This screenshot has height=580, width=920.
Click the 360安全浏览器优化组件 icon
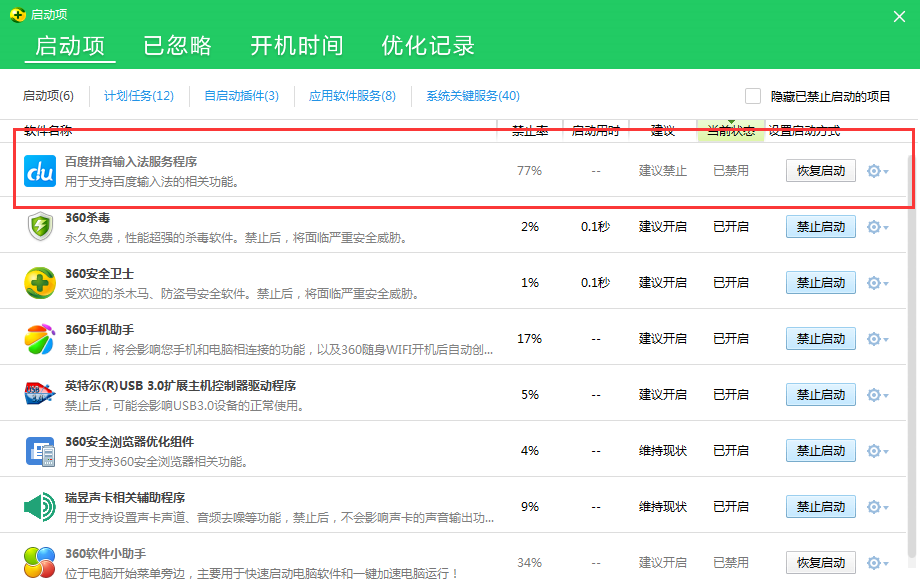pos(40,450)
